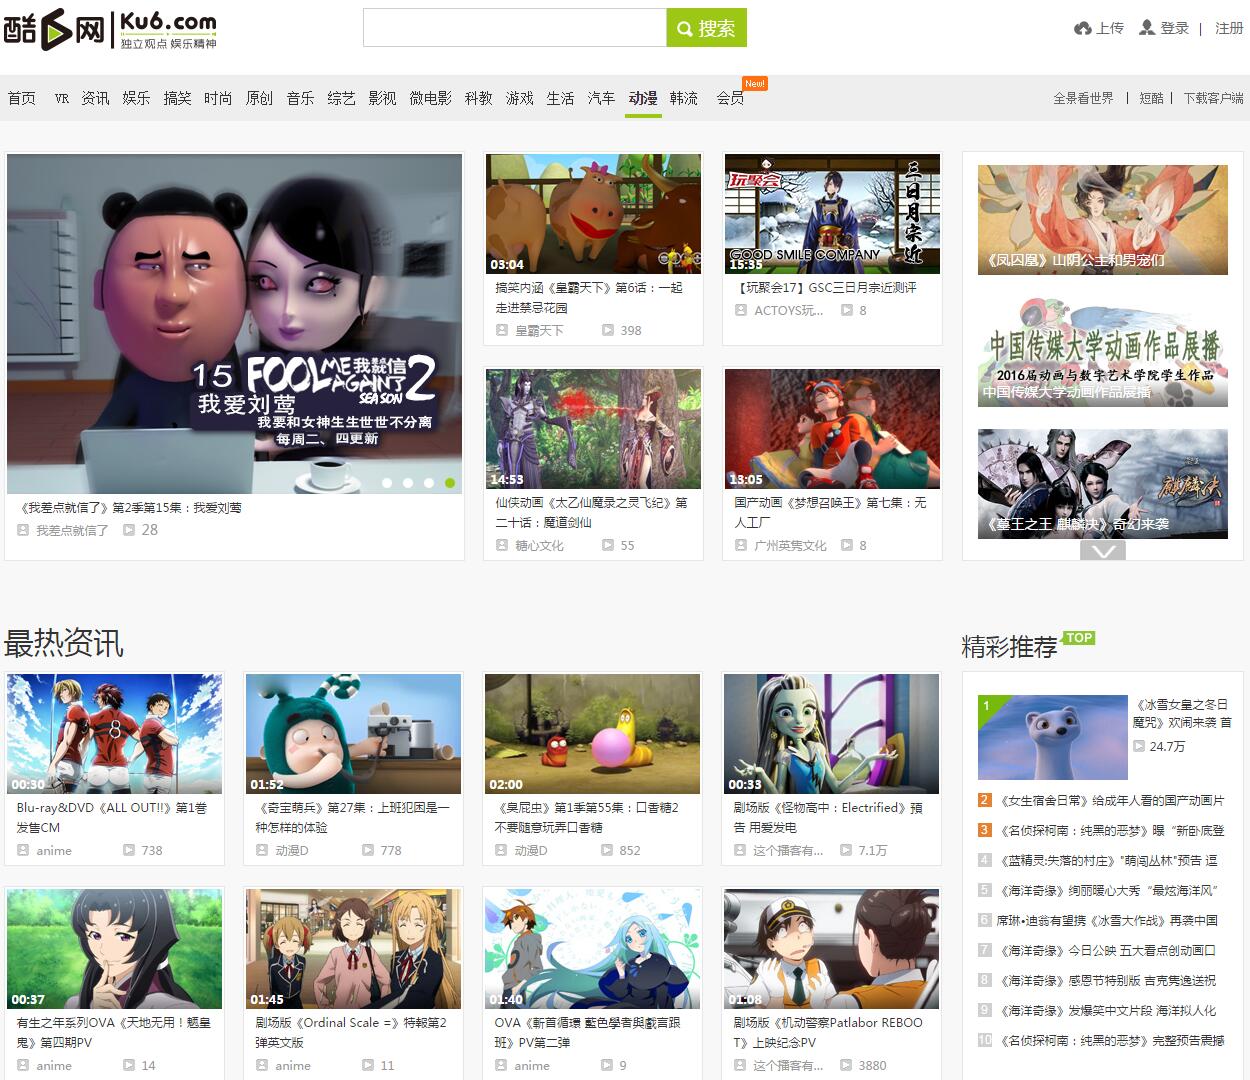This screenshot has height=1080, width=1250.
Task: Open 《凤囚凰》山阴公主和男宠们 banner
Action: (1103, 220)
